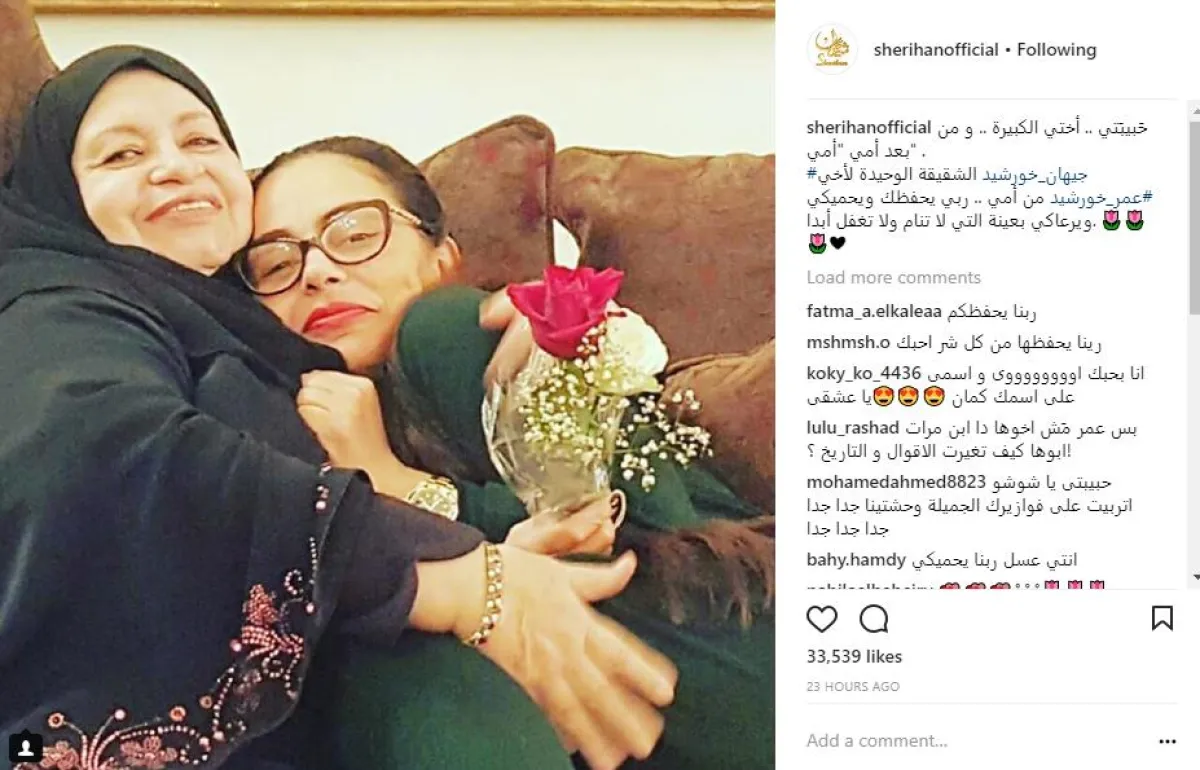Toggle the Following status button
1200x770 pixels.
pos(1057,49)
